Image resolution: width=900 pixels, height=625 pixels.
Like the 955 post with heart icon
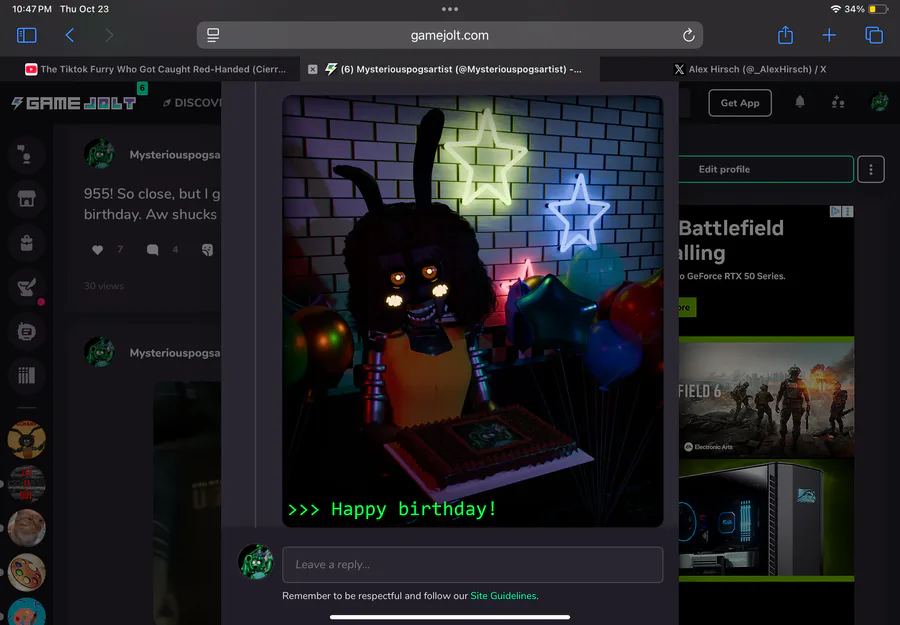click(98, 250)
